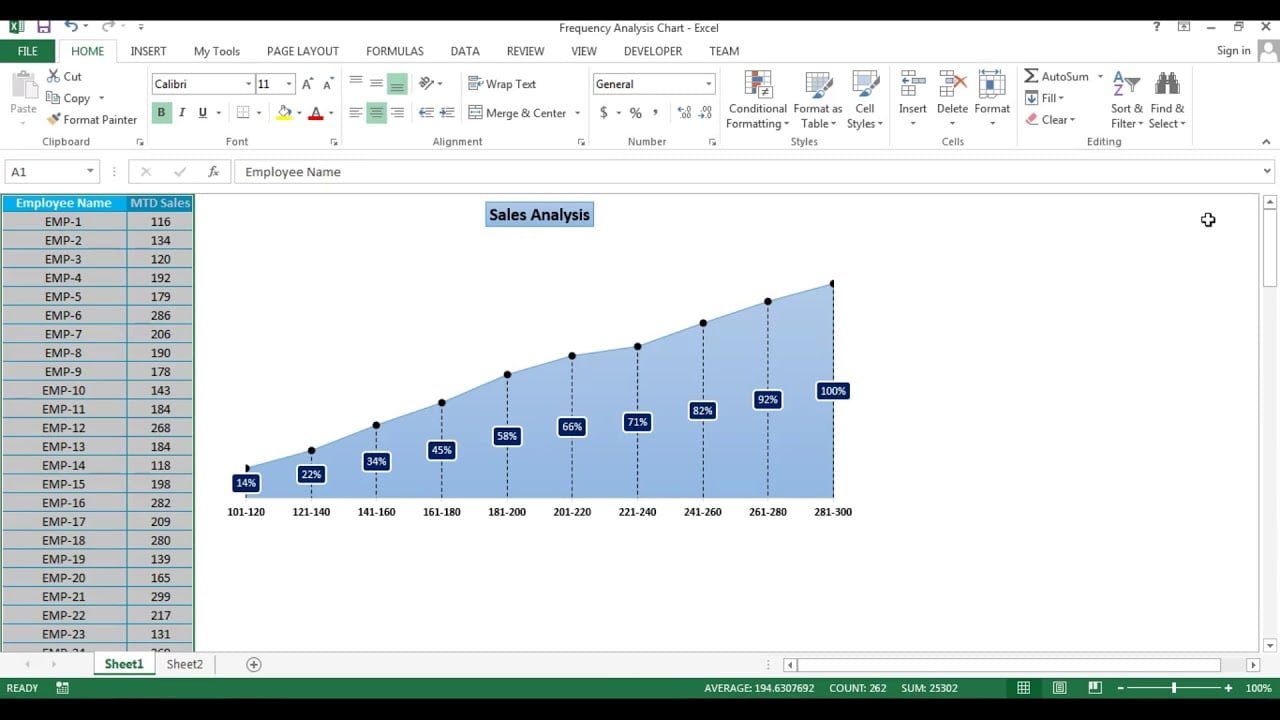Click the Cut scissors icon

point(53,76)
